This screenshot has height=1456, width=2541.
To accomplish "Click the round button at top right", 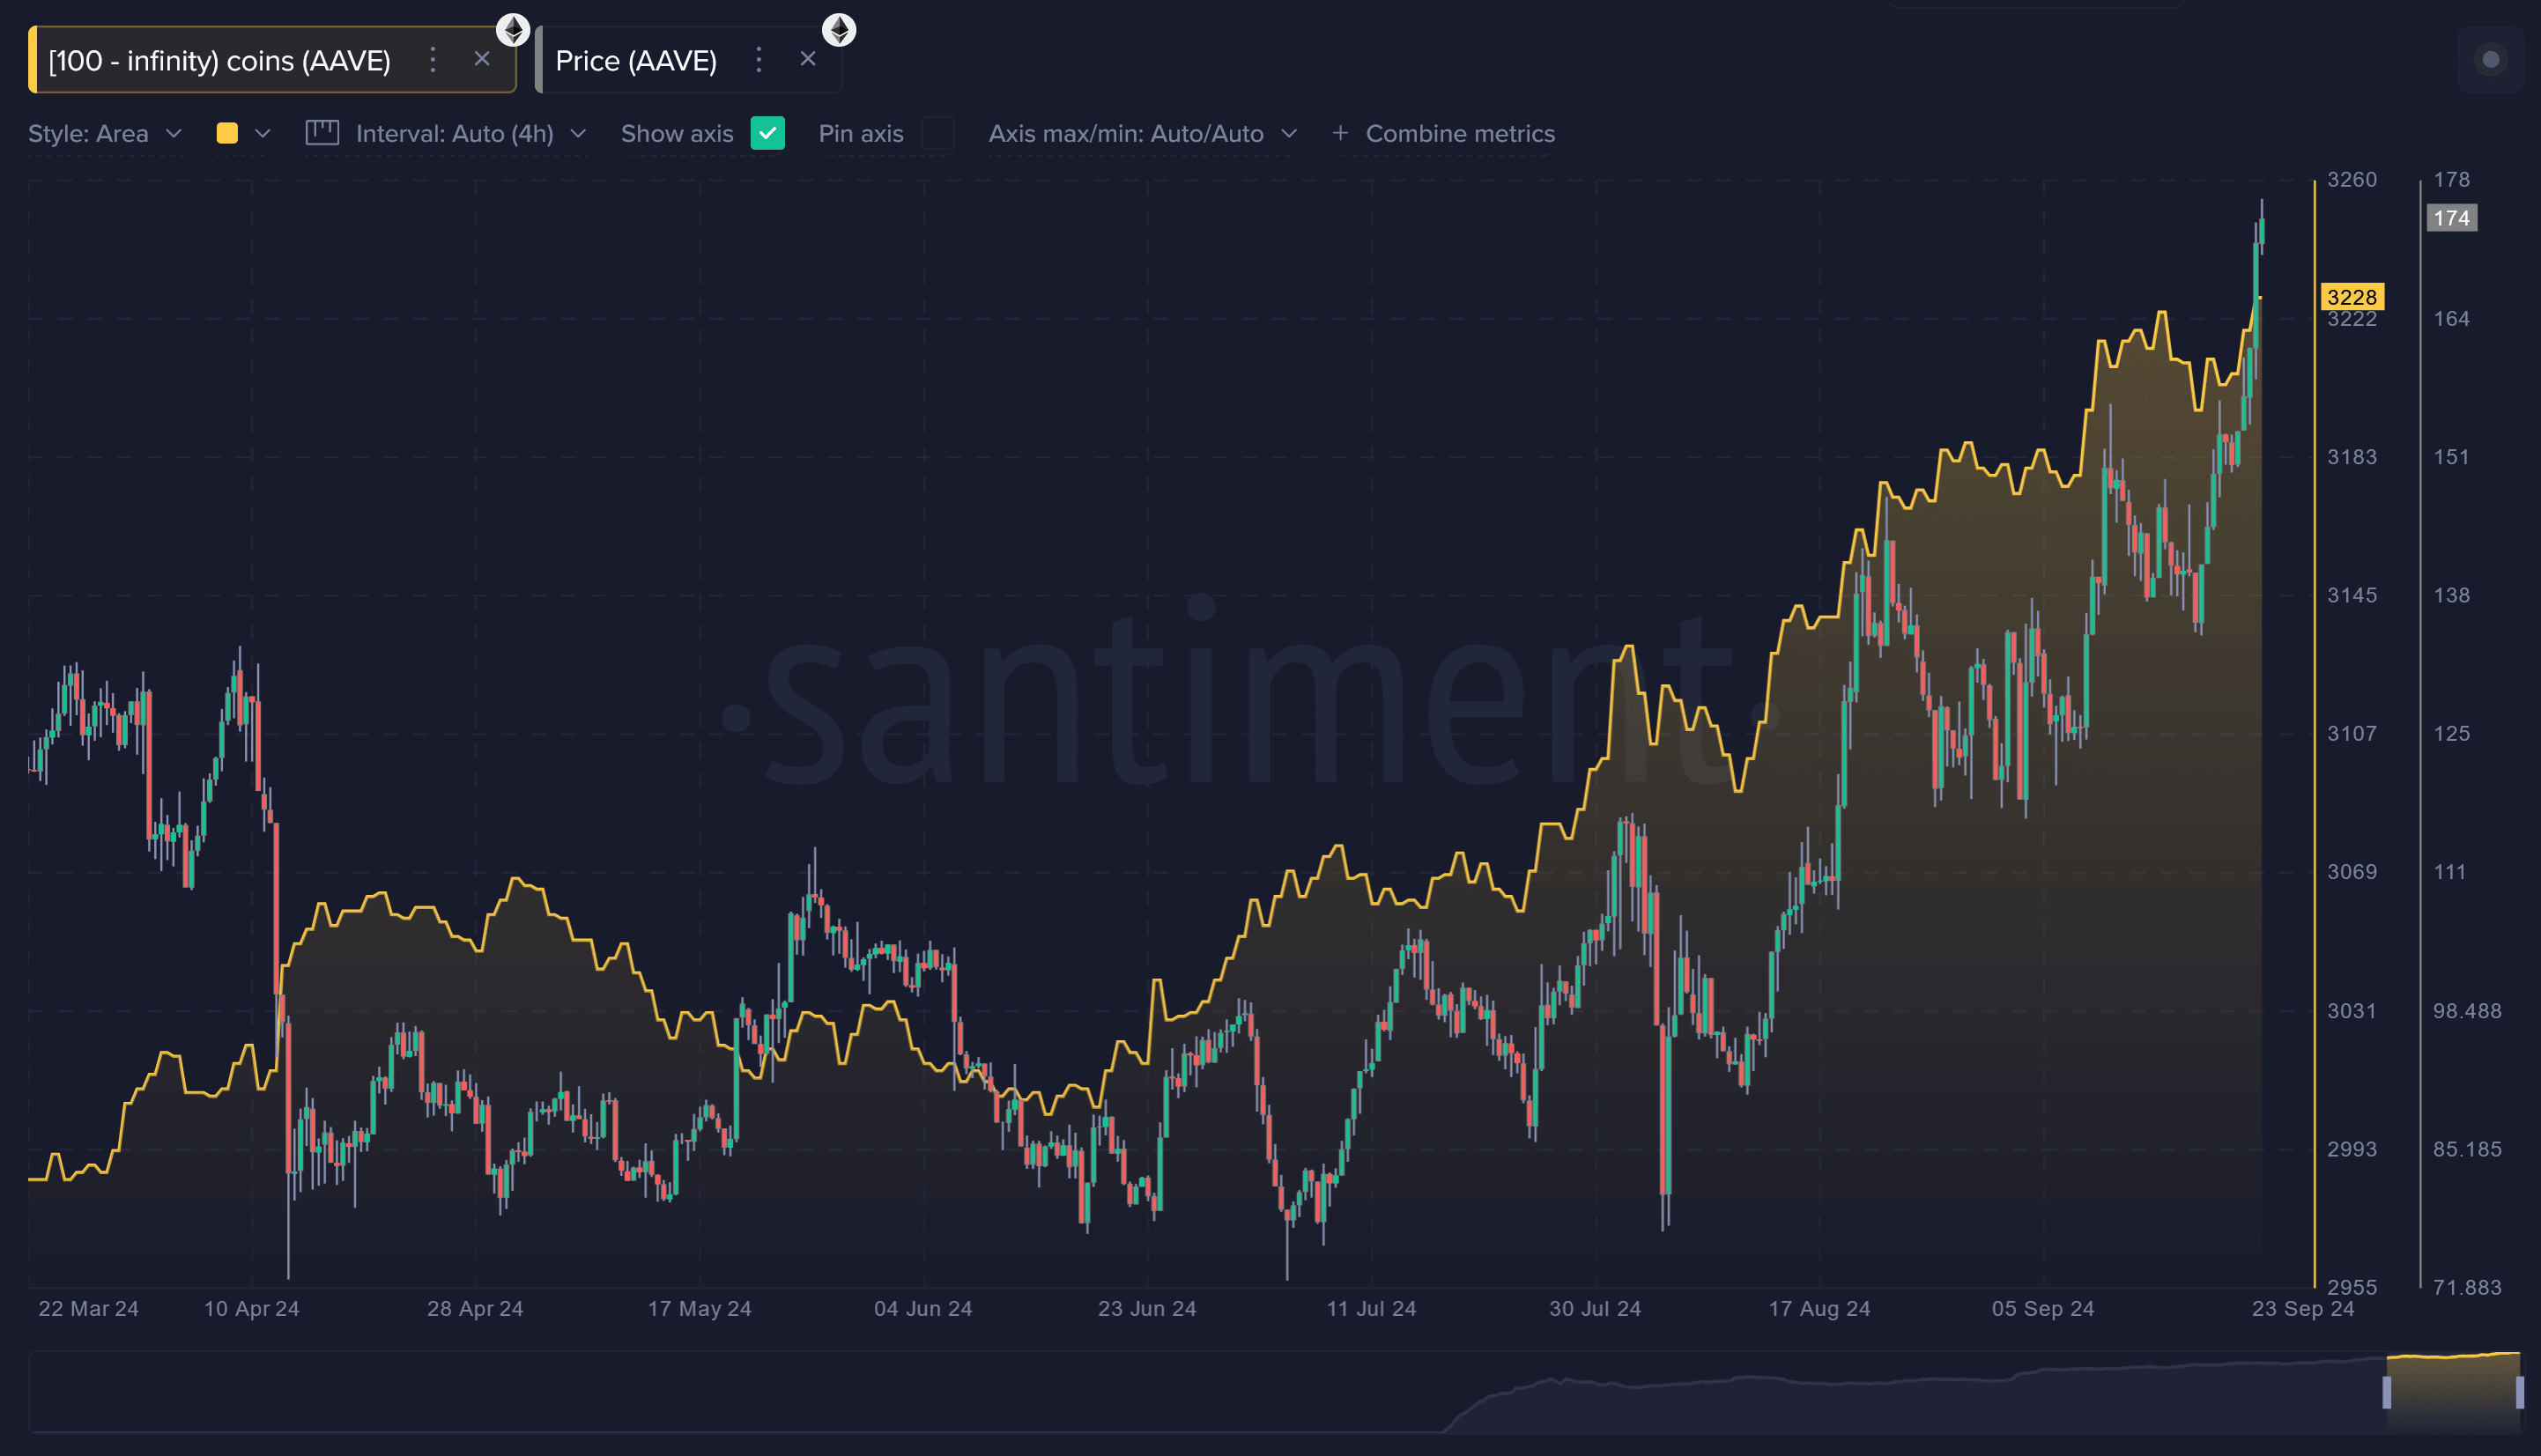I will click(x=2491, y=60).
